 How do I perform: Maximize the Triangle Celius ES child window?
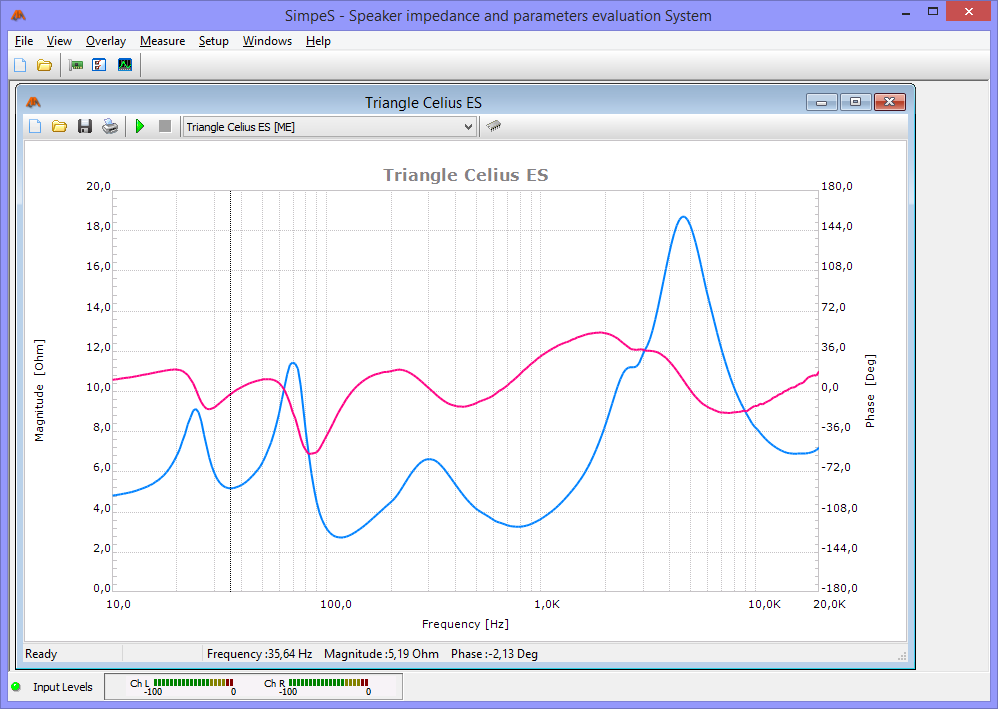(855, 102)
